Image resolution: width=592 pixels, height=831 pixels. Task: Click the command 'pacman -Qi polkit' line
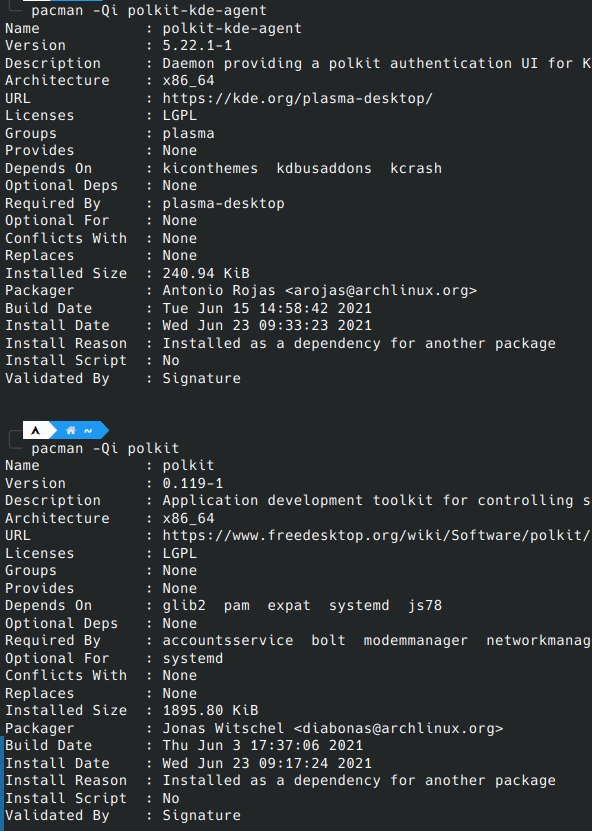[x=105, y=448]
